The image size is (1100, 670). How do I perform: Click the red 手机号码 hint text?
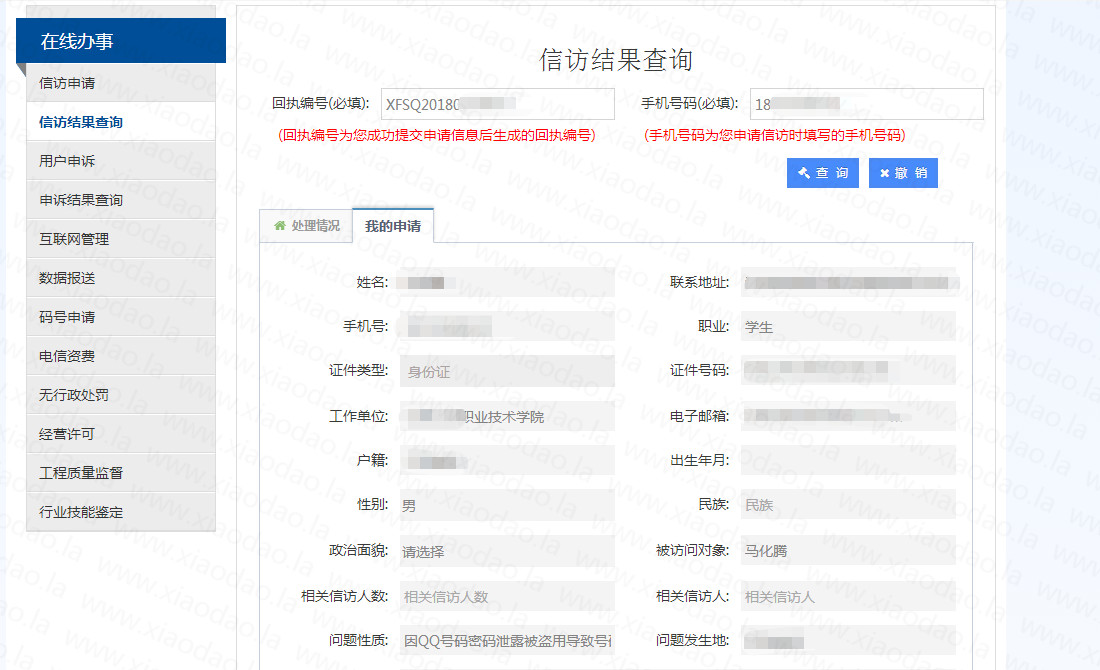774,135
